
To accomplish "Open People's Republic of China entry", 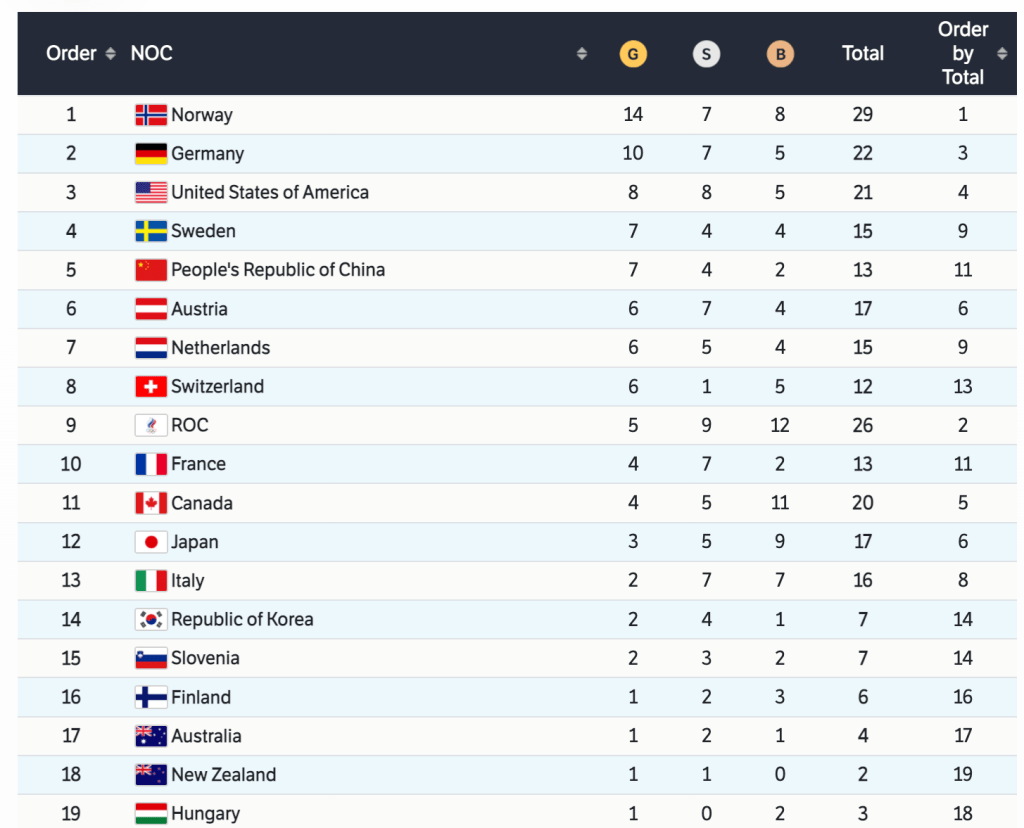I will pyautogui.click(x=278, y=270).
